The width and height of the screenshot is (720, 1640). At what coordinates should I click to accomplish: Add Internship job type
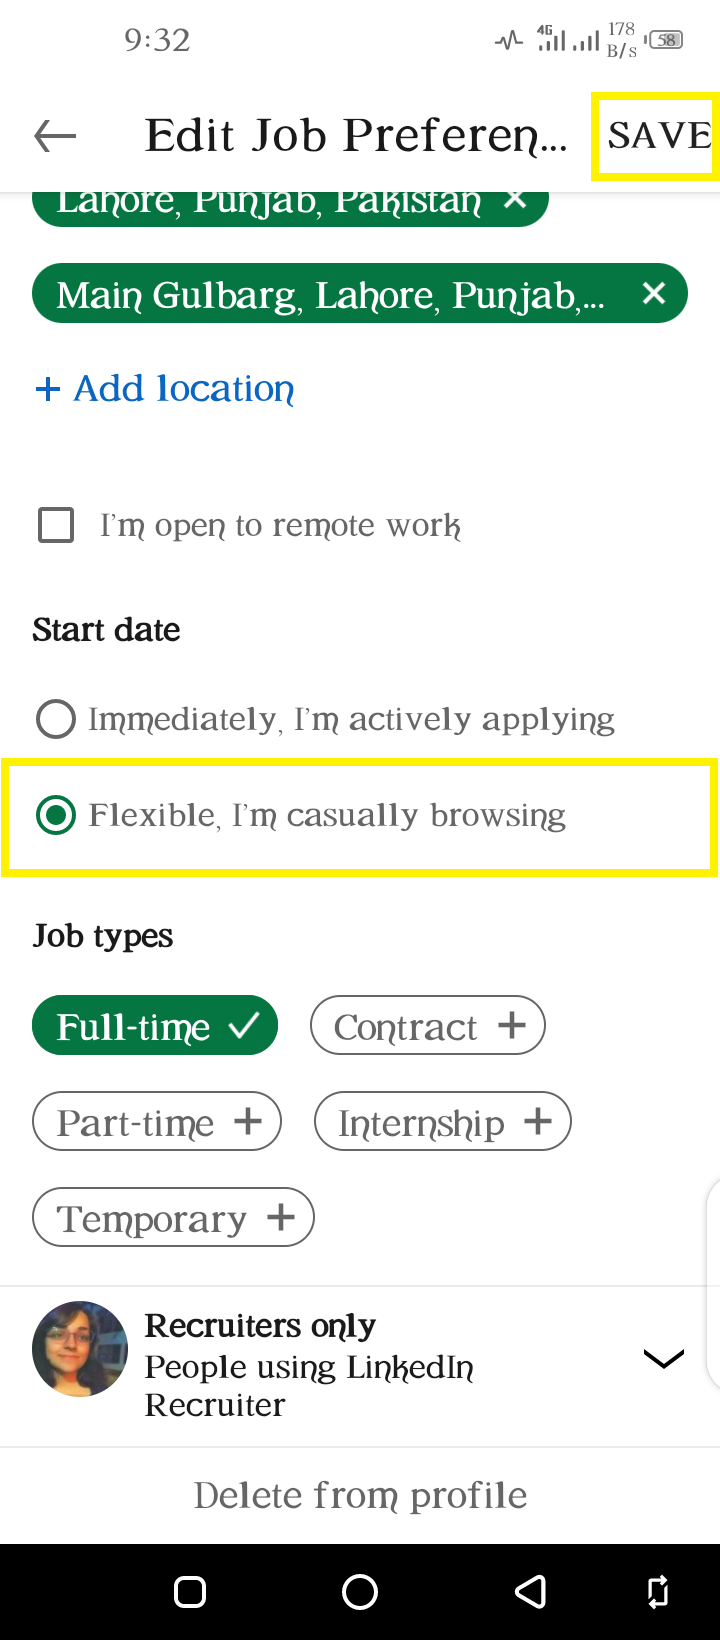pos(443,1122)
